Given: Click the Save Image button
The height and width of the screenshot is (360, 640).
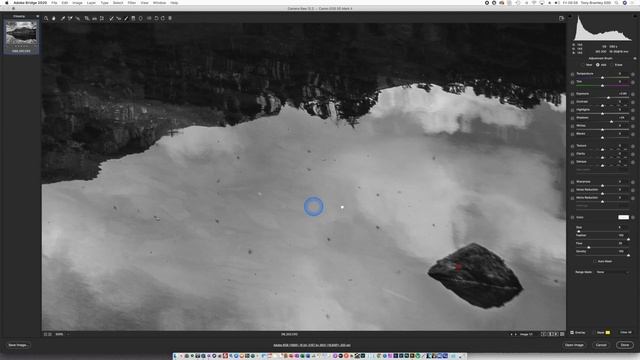Looking at the screenshot, I should (18, 345).
